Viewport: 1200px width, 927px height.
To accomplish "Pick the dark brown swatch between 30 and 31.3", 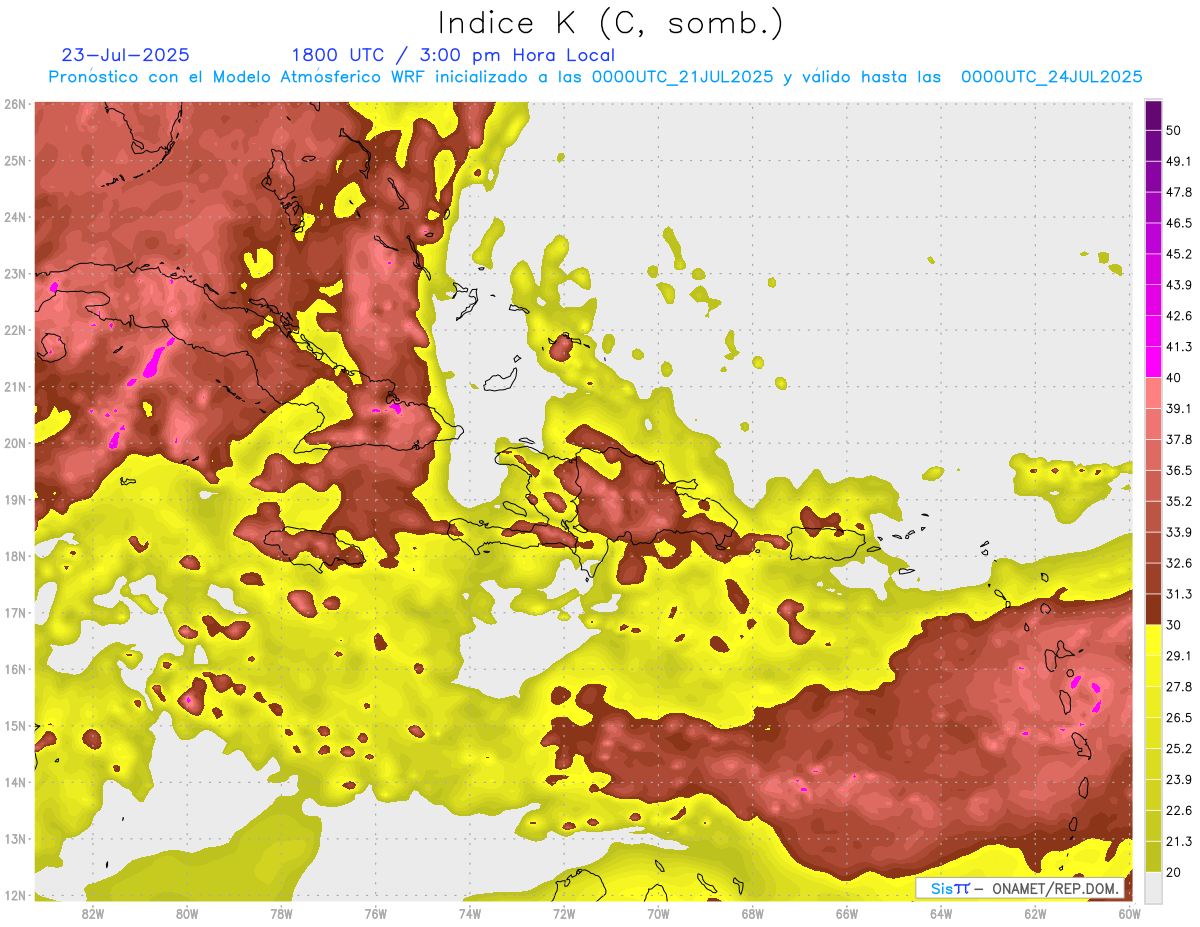I will pos(1153,610).
